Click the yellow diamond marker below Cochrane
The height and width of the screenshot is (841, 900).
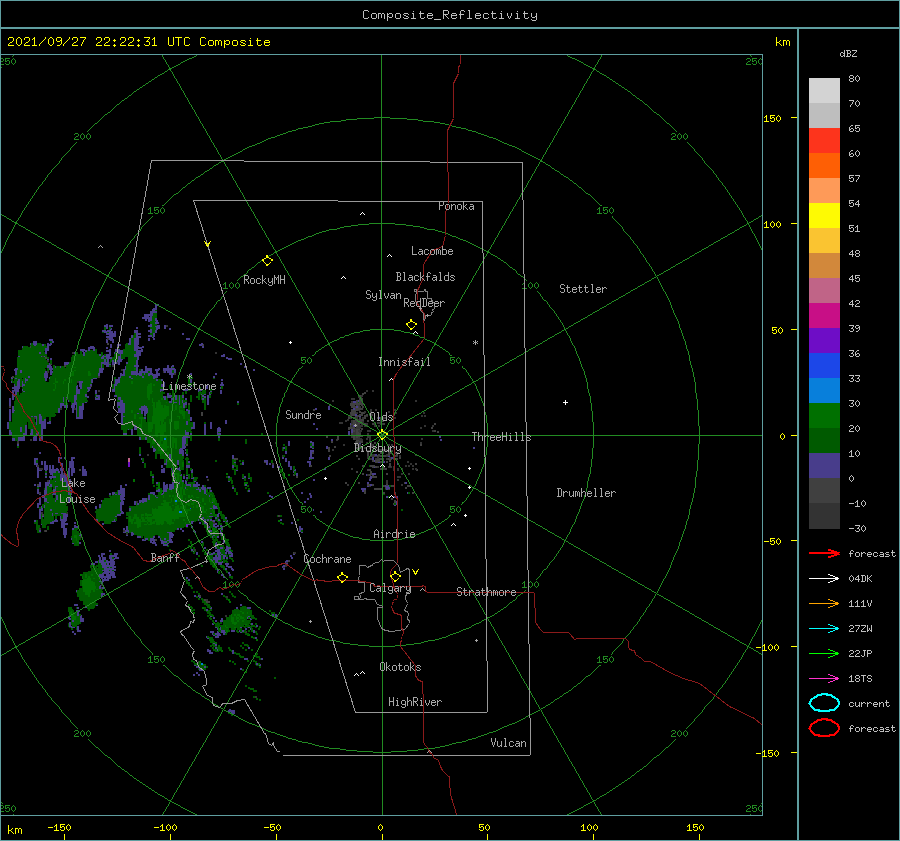pyautogui.click(x=342, y=577)
